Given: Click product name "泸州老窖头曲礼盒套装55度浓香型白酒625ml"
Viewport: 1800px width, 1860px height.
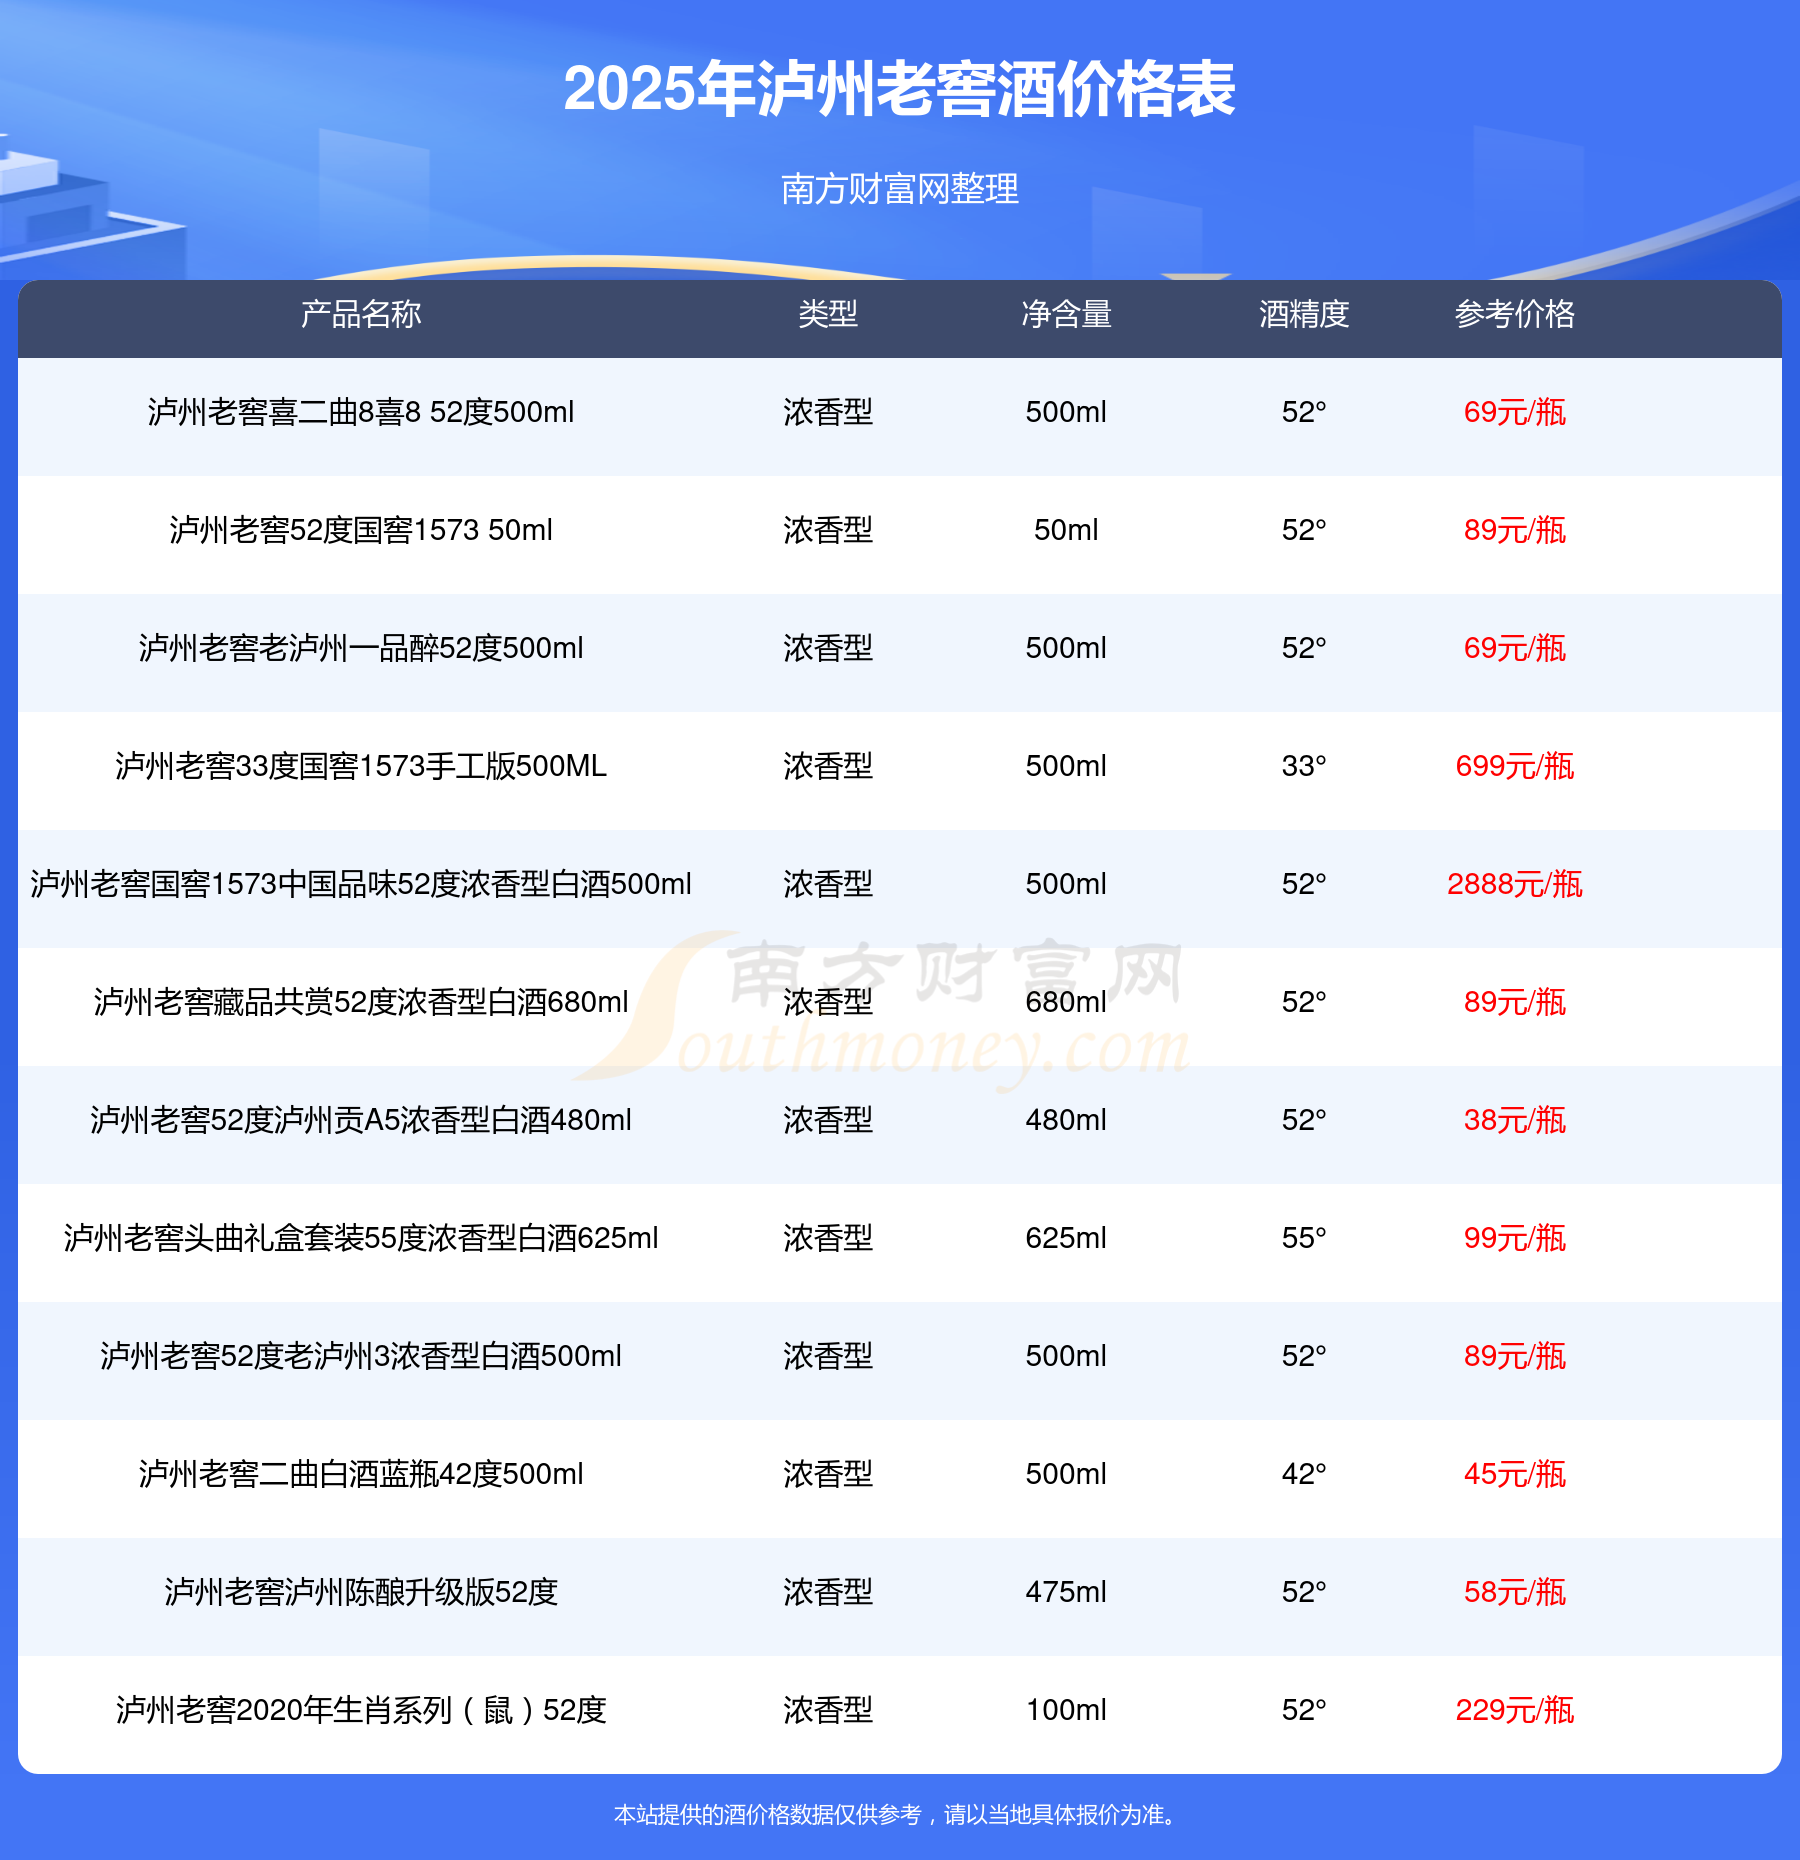Looking at the screenshot, I should pyautogui.click(x=361, y=1238).
